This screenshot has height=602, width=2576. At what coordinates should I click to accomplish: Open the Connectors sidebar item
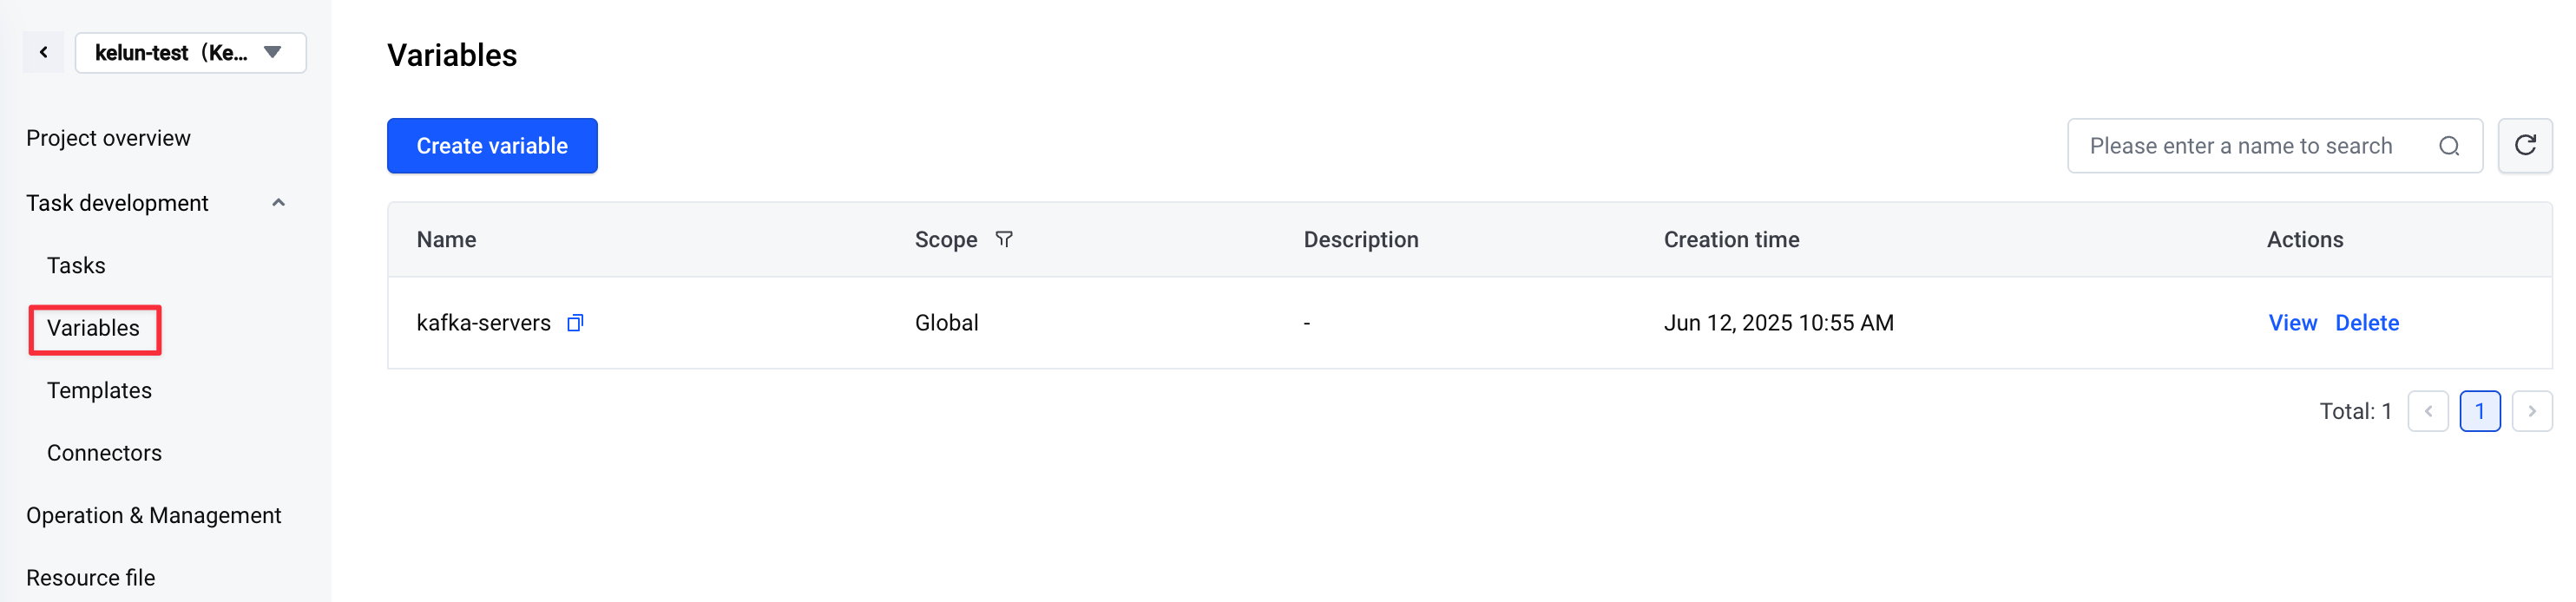pos(104,453)
